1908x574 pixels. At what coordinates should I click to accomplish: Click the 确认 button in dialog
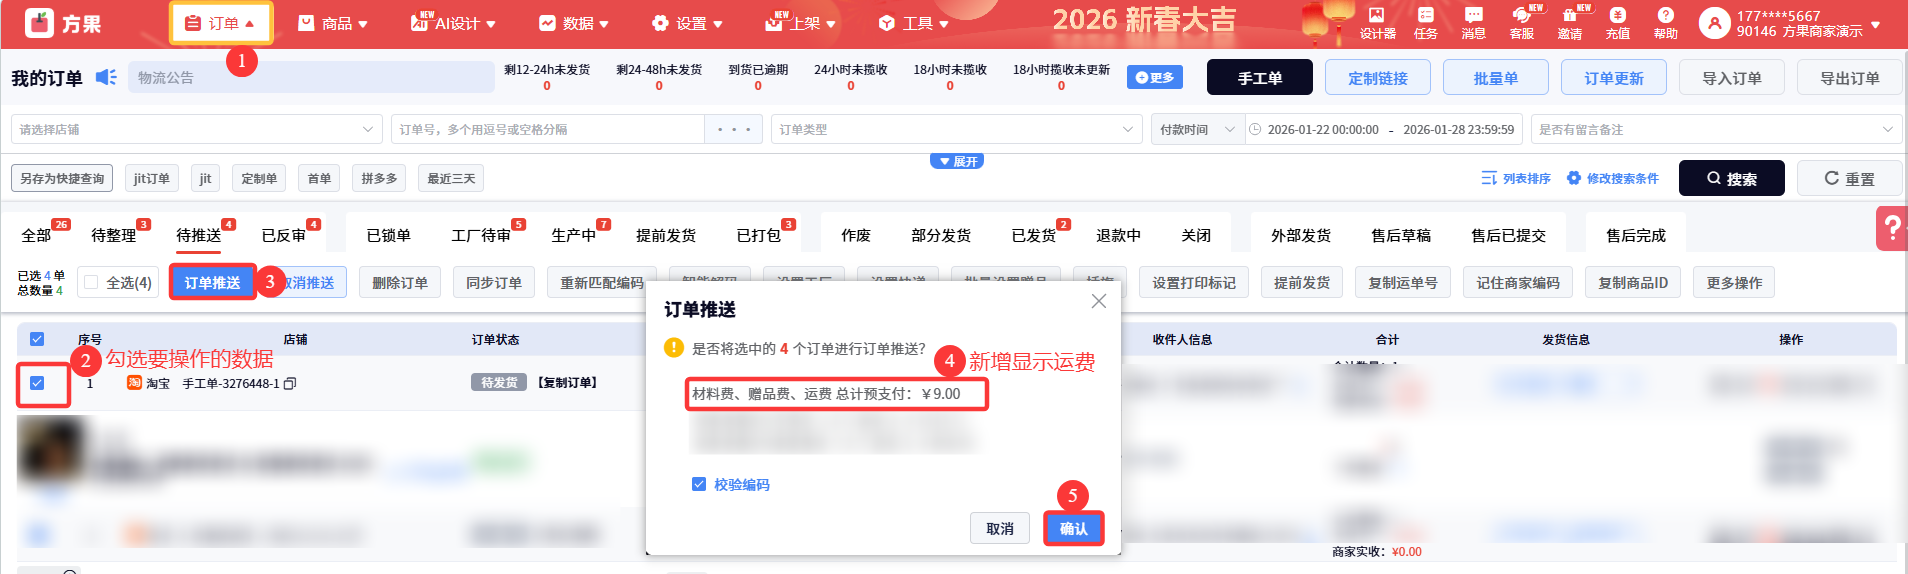point(1074,528)
